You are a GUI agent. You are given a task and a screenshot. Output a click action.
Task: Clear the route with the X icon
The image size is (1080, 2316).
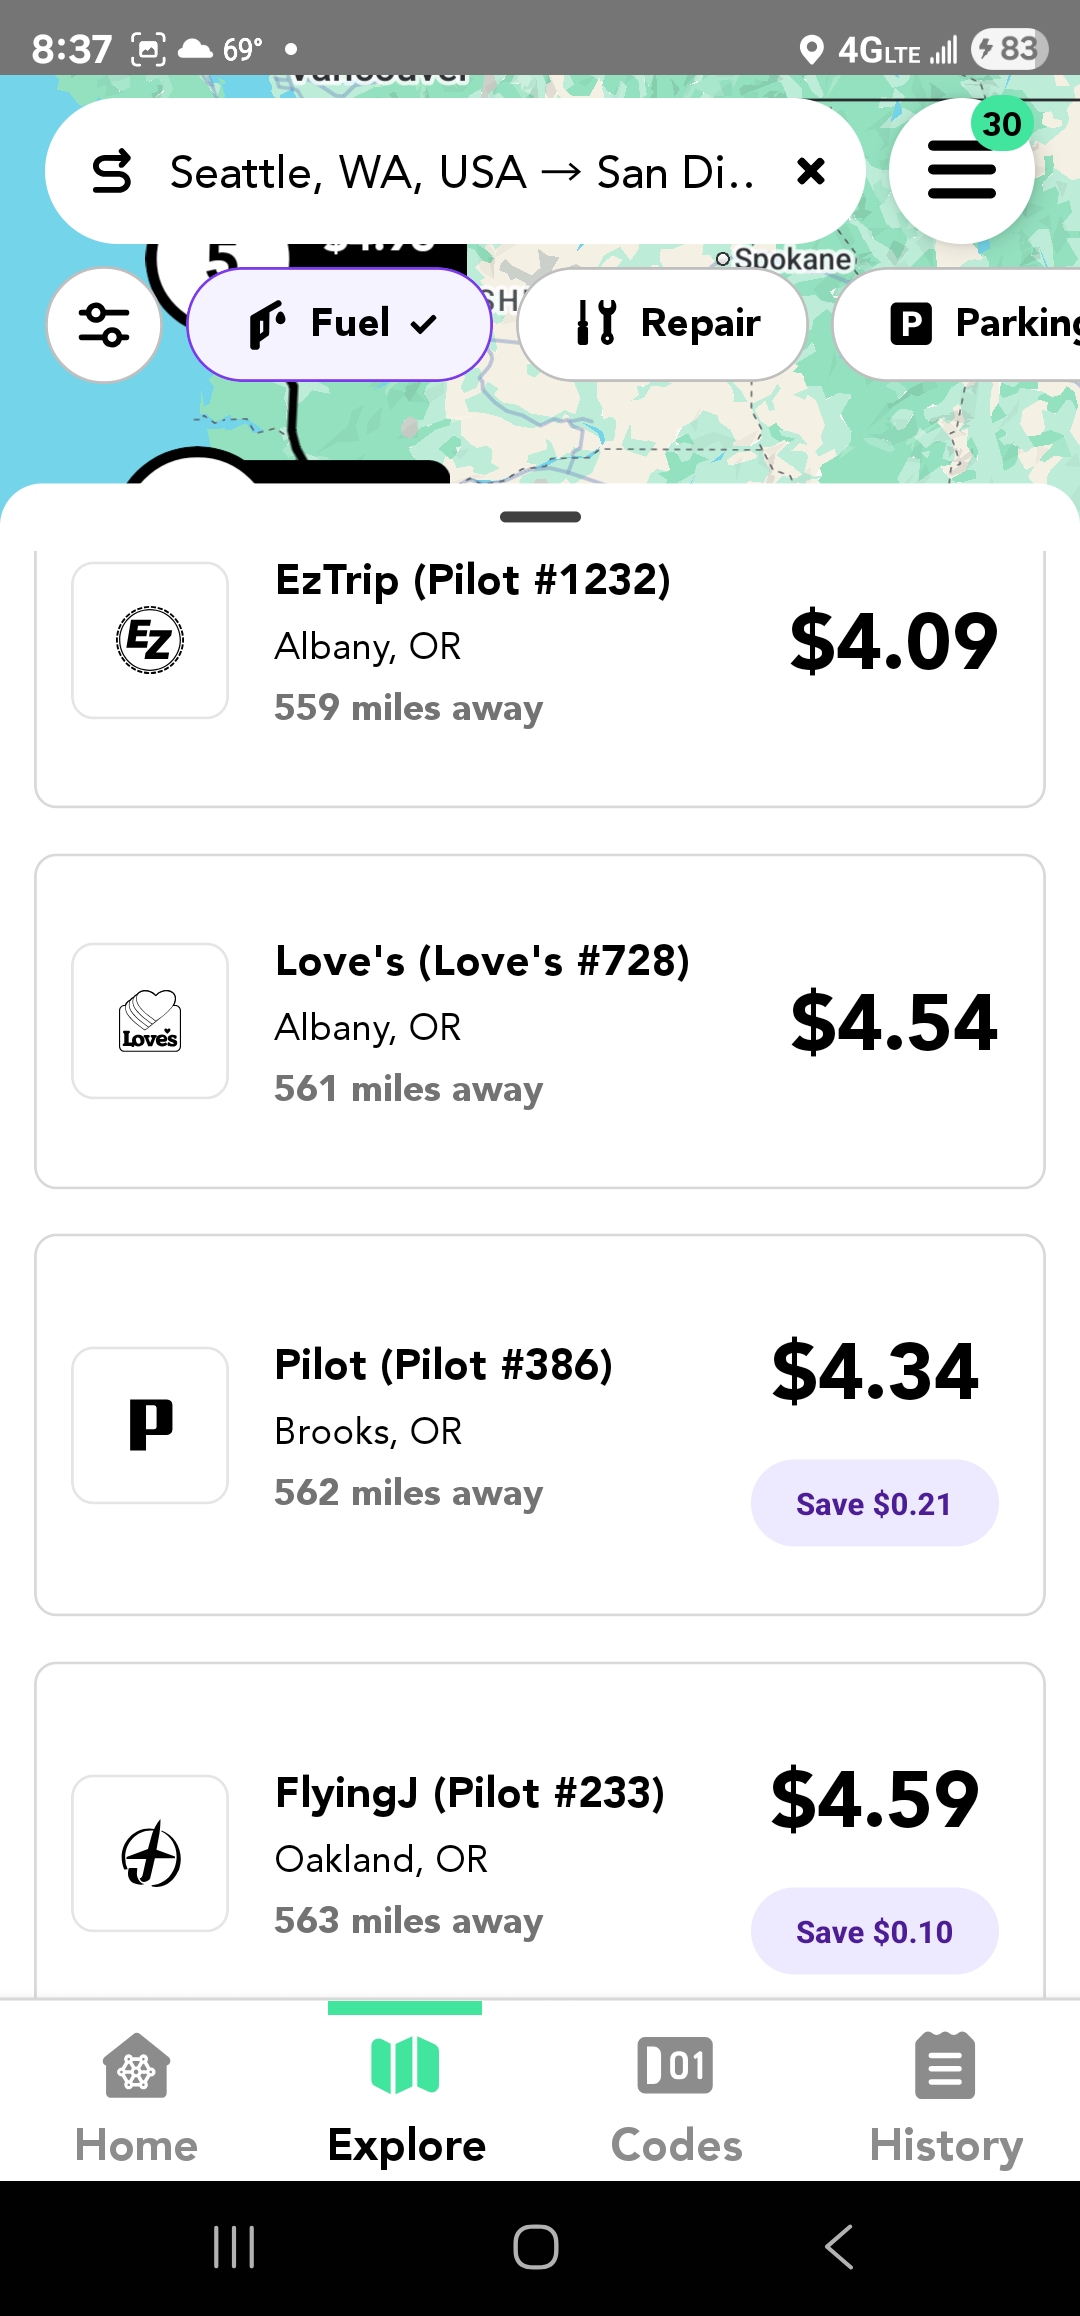point(811,172)
